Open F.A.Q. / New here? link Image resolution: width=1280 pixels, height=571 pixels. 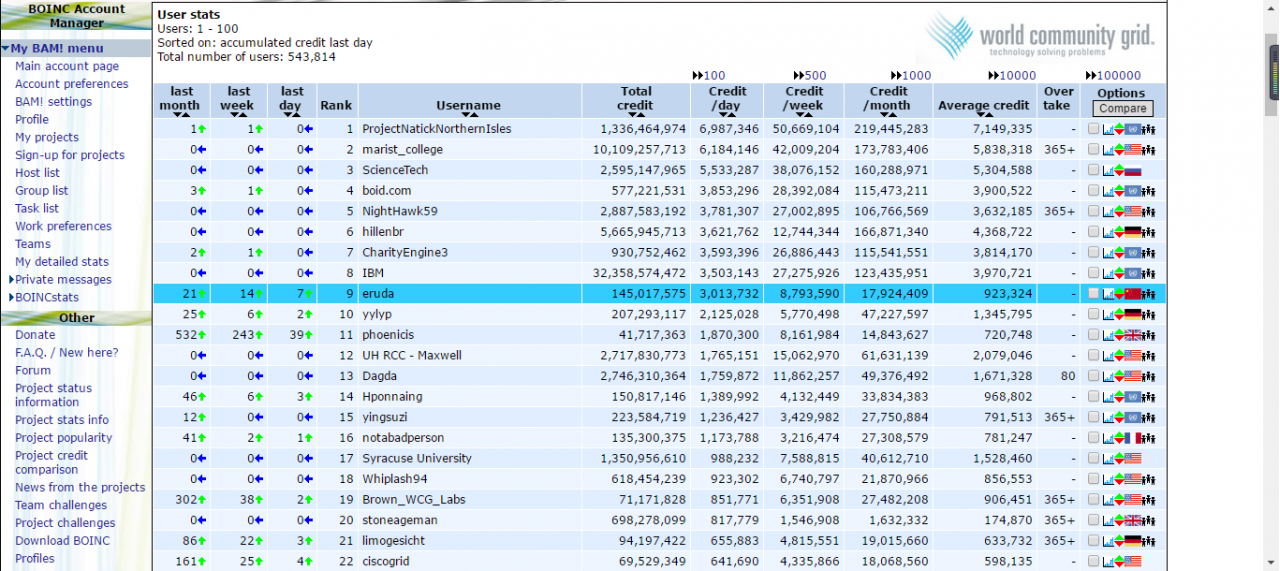[67, 352]
